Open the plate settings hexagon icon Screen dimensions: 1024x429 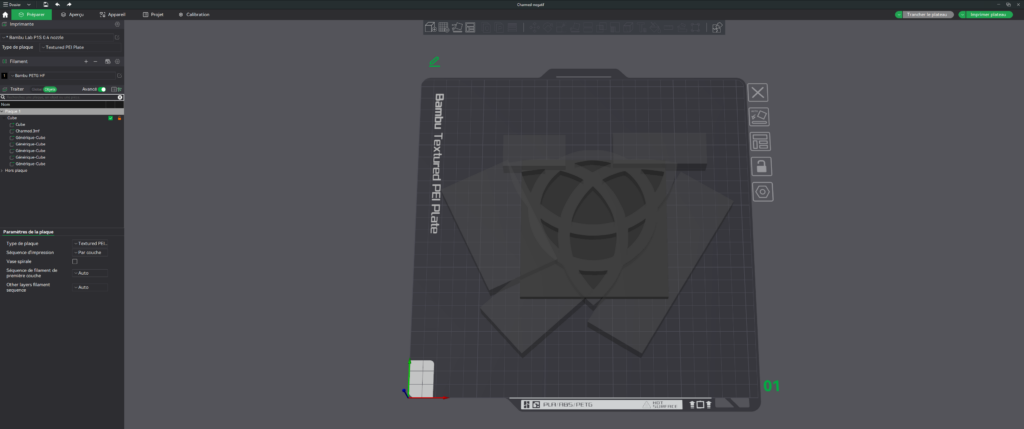pos(763,192)
